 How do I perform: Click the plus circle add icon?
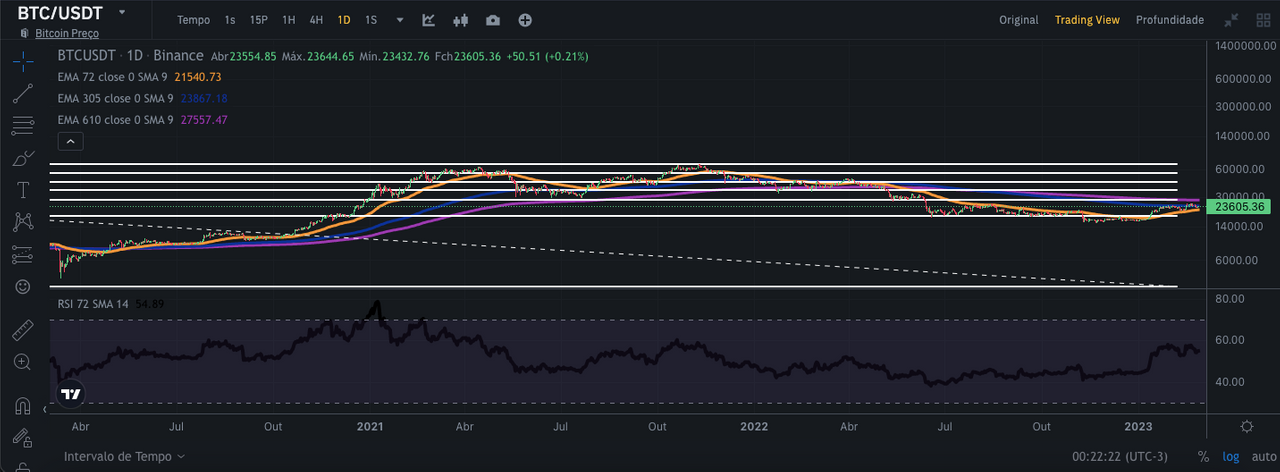[525, 20]
